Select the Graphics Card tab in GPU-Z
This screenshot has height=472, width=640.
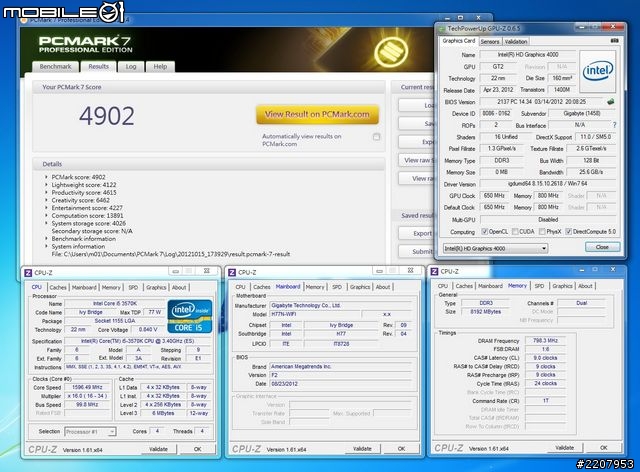[x=459, y=41]
